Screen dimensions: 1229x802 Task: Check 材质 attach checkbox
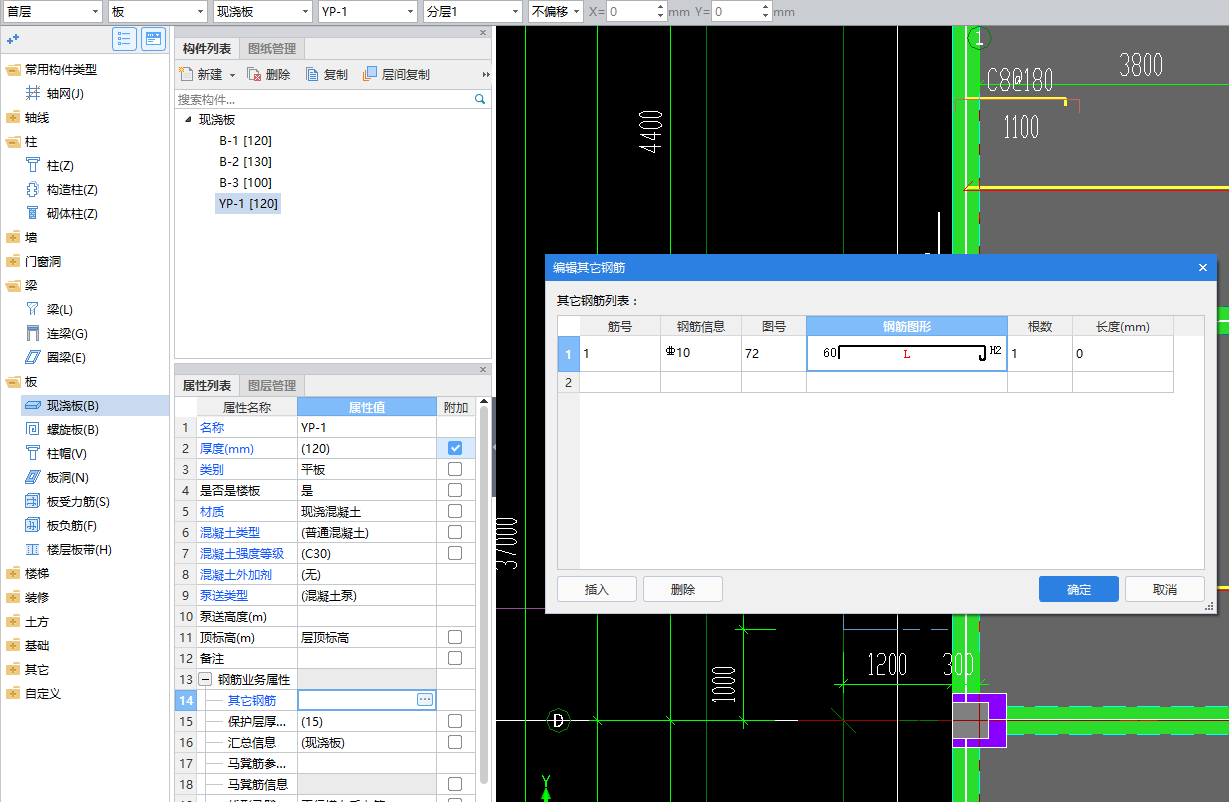(455, 511)
